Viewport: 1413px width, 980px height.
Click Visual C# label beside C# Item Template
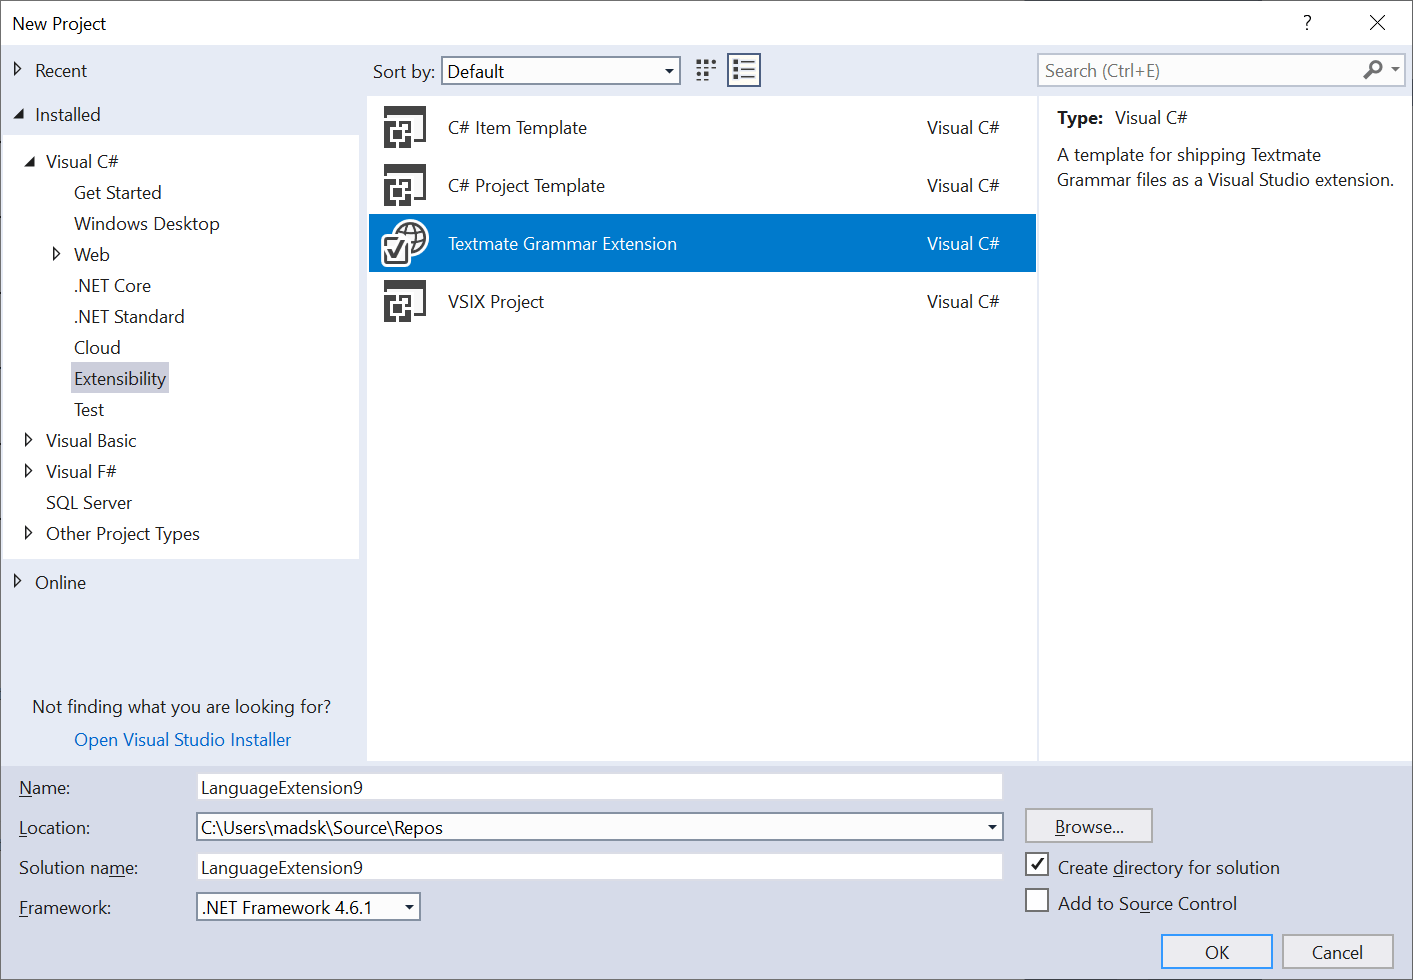pos(963,127)
